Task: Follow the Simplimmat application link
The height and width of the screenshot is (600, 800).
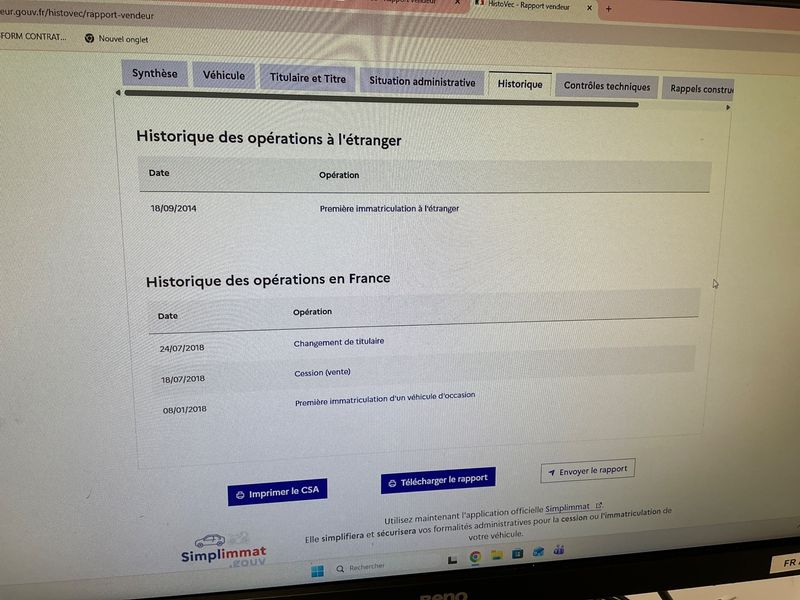Action: coord(573,508)
